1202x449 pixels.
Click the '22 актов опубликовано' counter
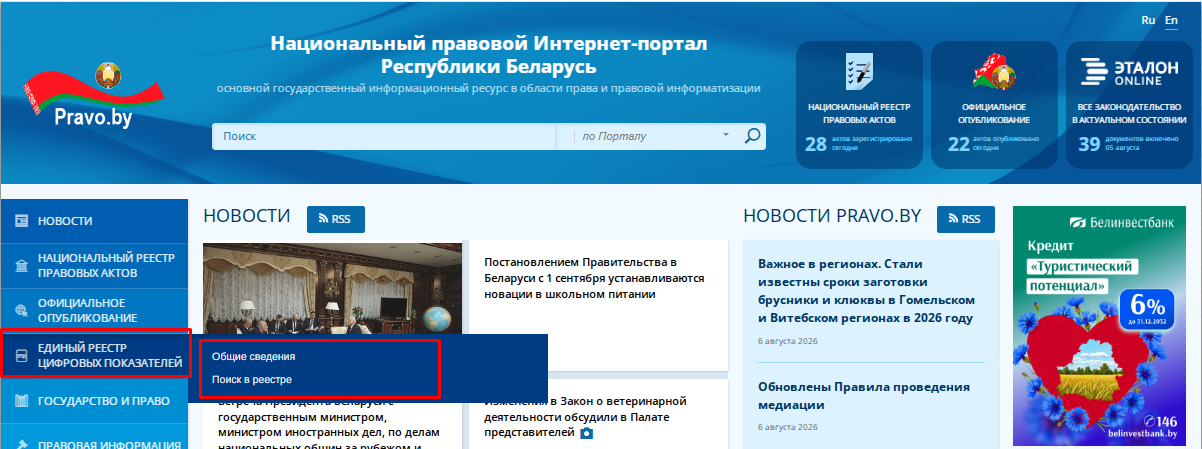pyautogui.click(x=994, y=144)
